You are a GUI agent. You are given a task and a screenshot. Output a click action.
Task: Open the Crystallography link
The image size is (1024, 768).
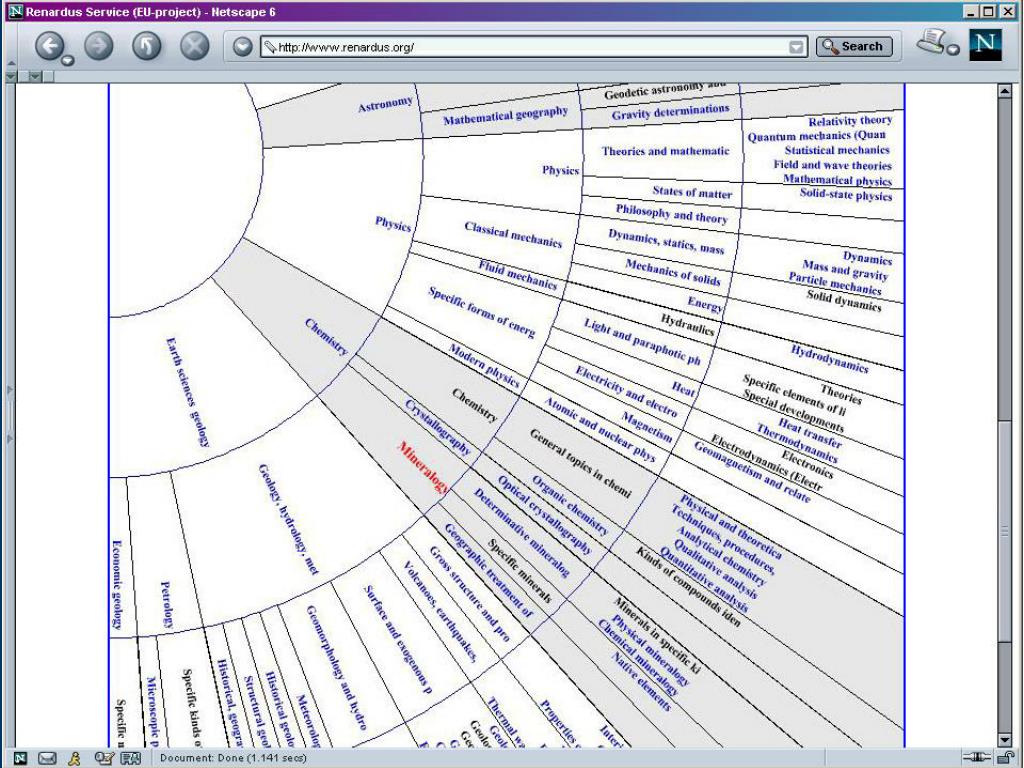click(438, 426)
